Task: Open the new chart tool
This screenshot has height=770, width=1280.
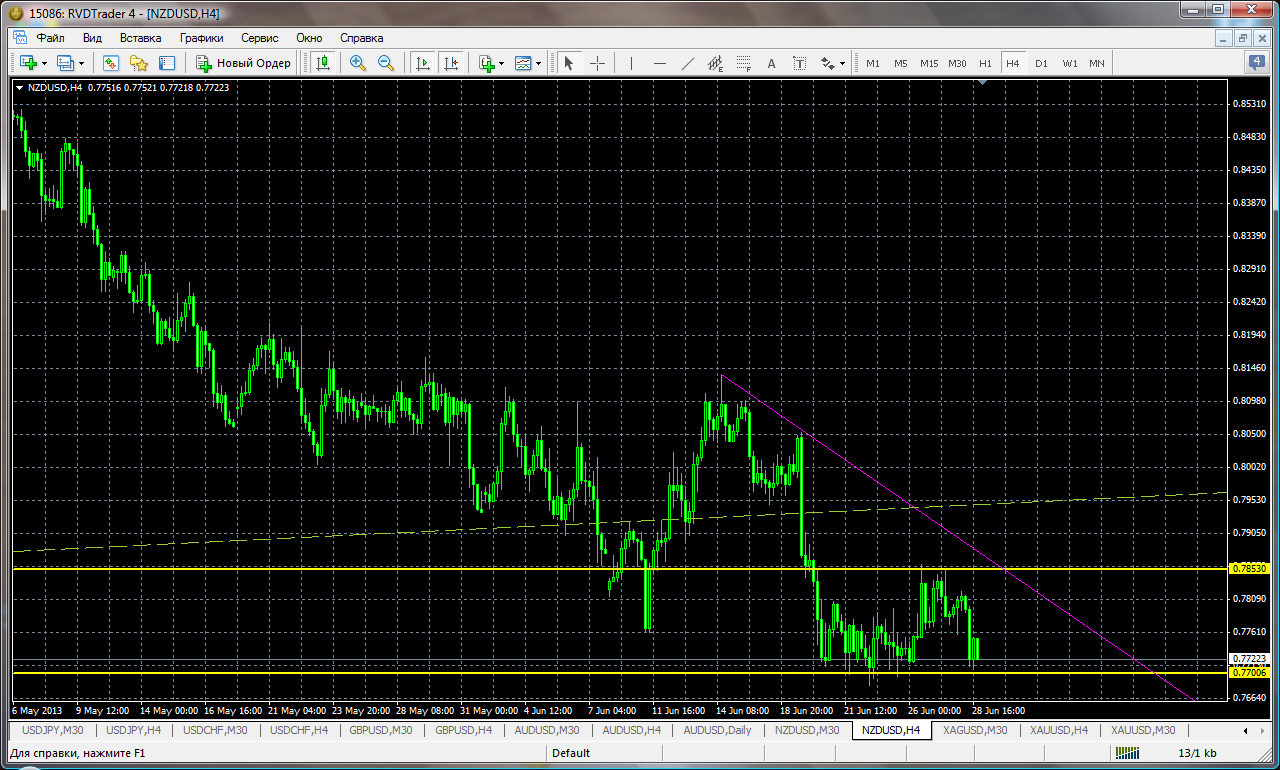Action: tap(28, 63)
